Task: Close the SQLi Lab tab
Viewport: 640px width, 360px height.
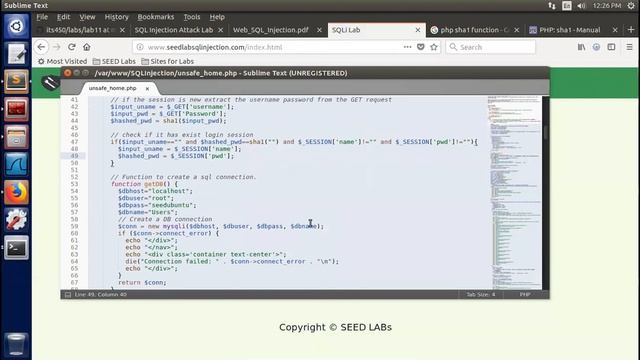Action: coord(418,30)
